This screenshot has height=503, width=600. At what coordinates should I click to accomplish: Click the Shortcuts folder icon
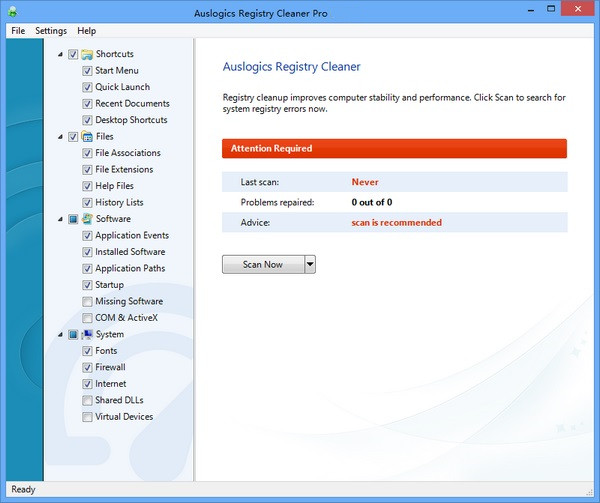coord(87,54)
